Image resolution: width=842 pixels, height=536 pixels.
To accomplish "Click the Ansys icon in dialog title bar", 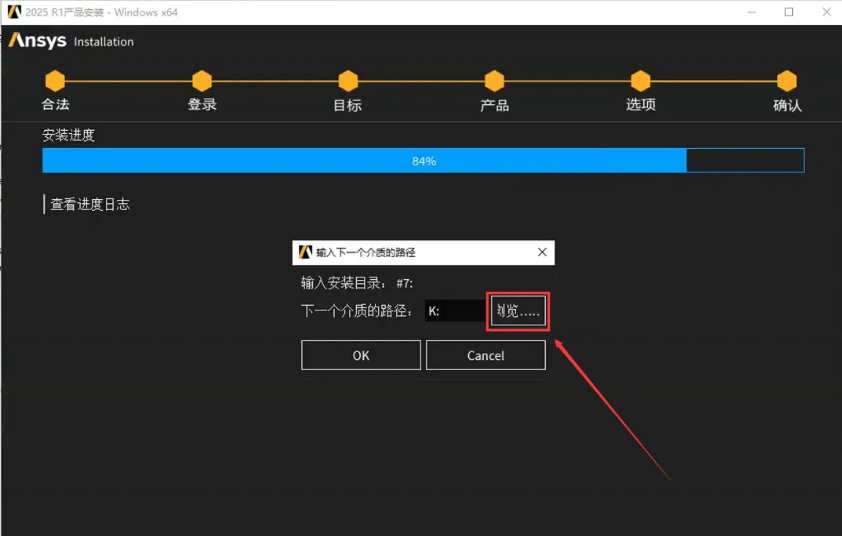I will coord(305,252).
